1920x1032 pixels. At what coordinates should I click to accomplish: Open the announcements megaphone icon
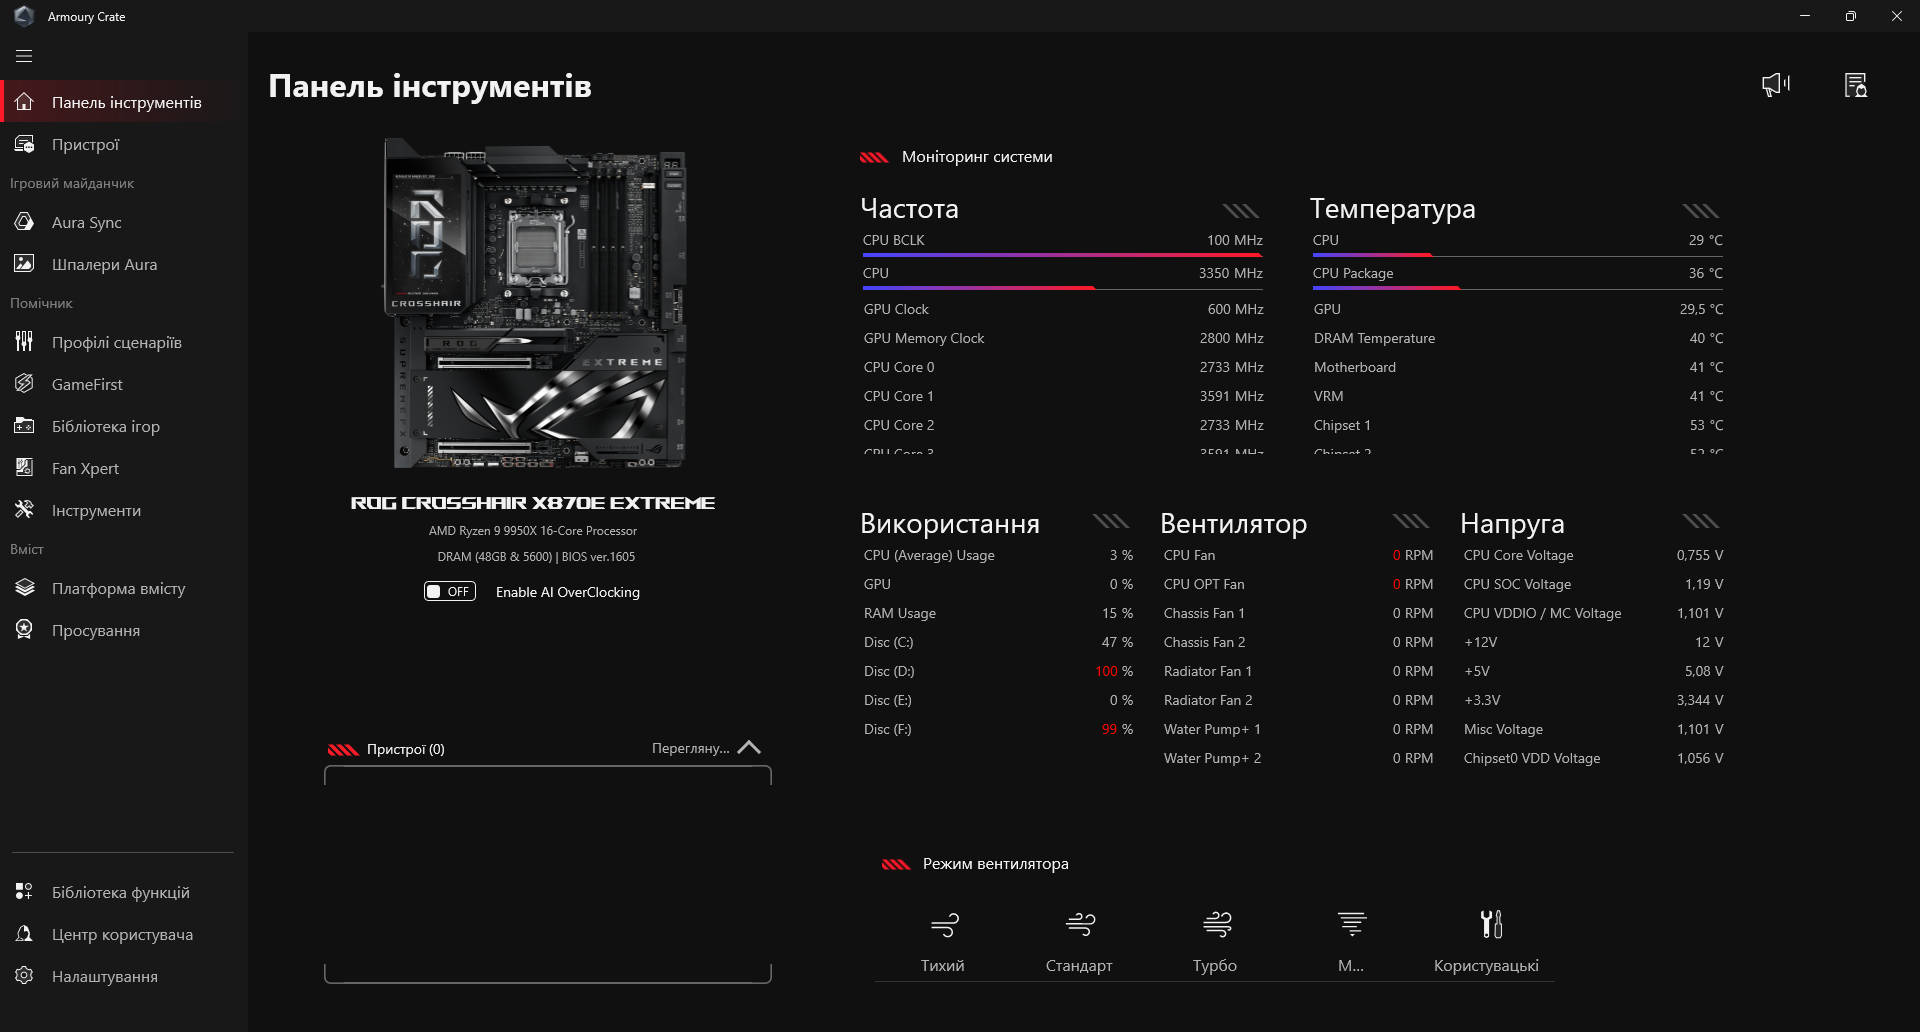click(1776, 85)
